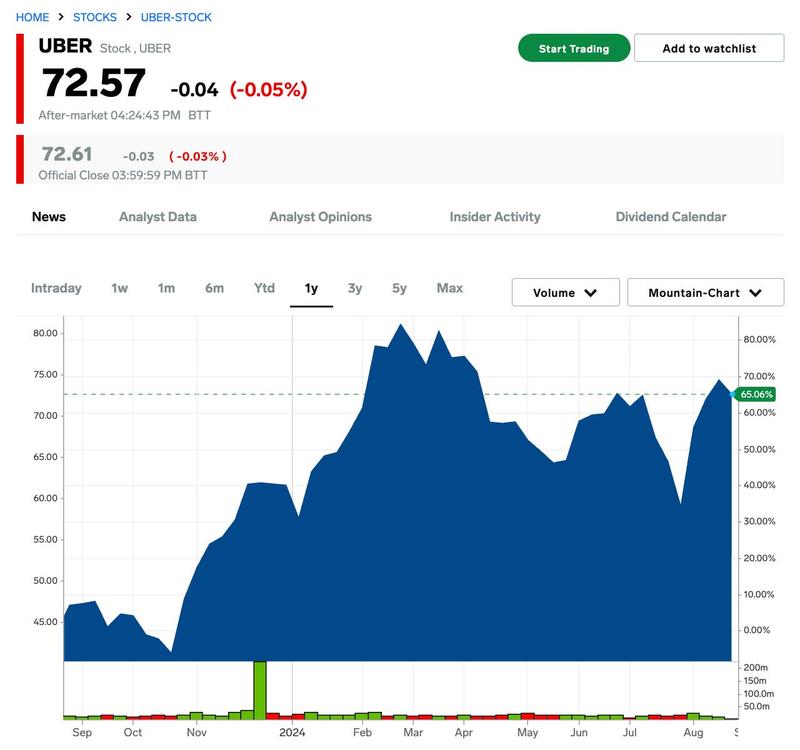Open the Analyst Opinions tab

pos(320,217)
